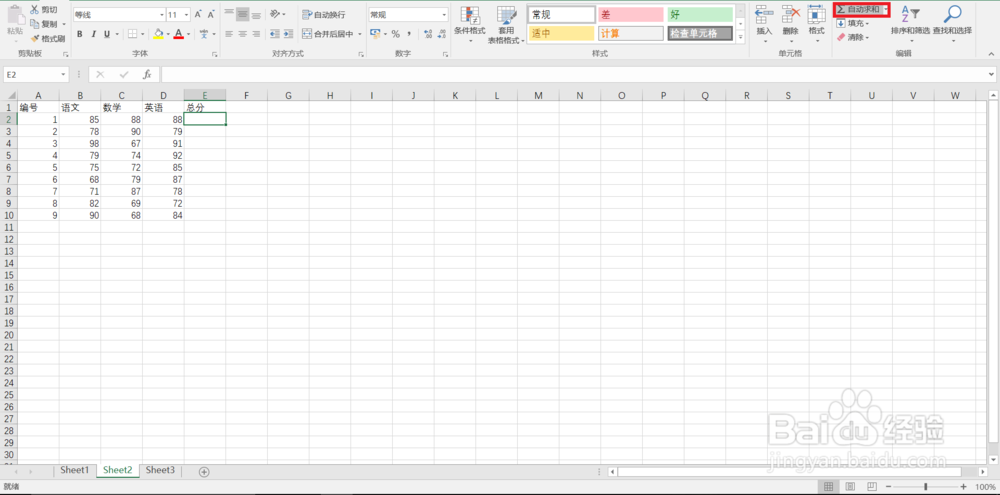Select the Sheet2 tab
Viewport: 1000px width, 495px height.
(x=117, y=470)
